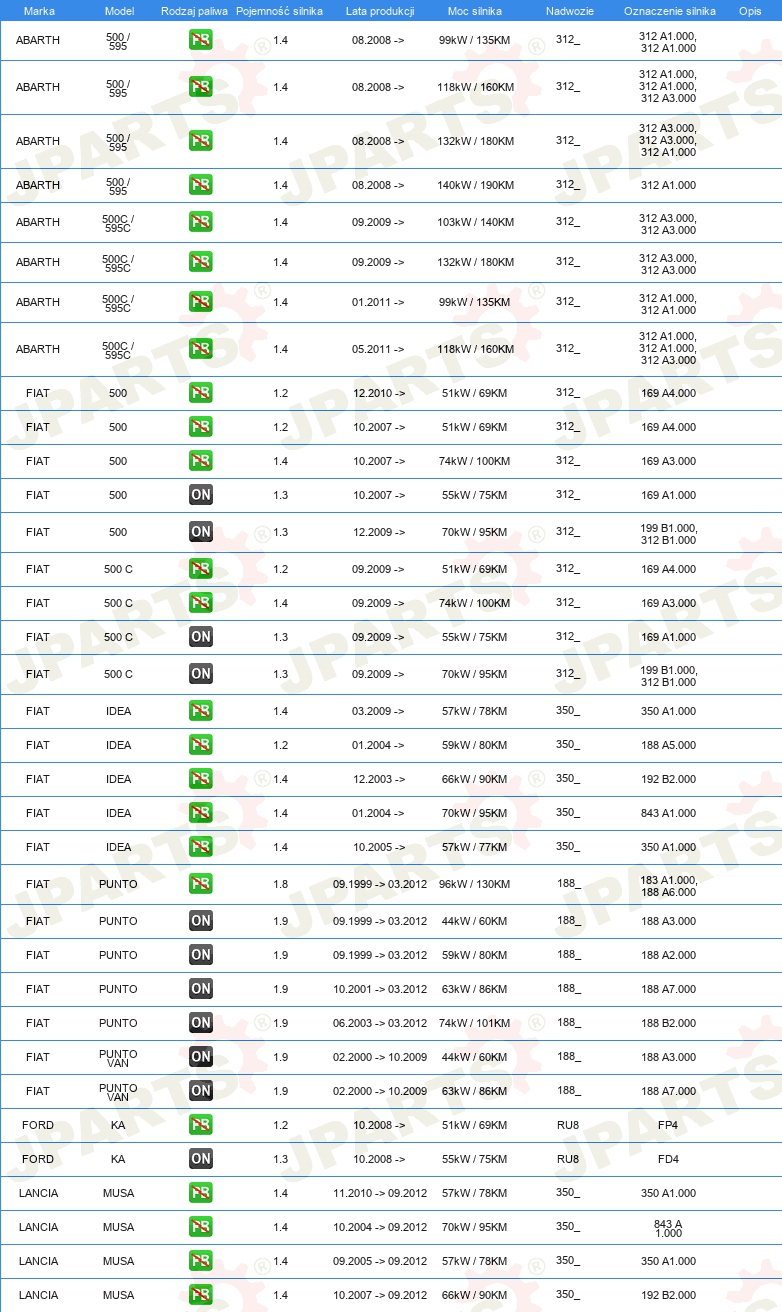
Task: Click production date 05.2011 ->
Action: (378, 349)
